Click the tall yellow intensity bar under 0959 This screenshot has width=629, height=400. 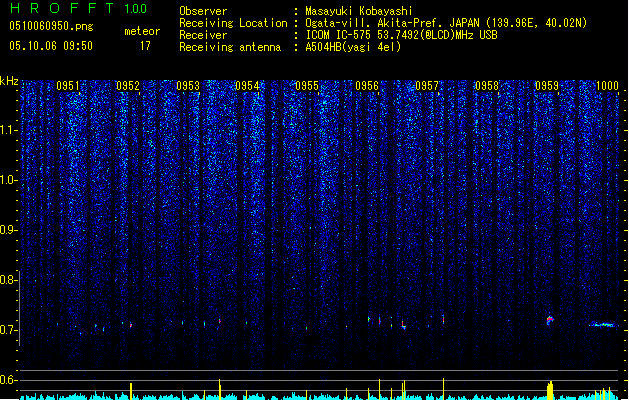pyautogui.click(x=550, y=390)
